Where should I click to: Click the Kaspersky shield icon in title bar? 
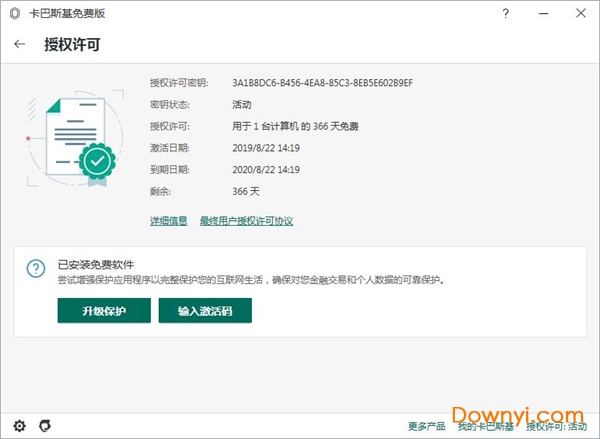click(x=12, y=14)
